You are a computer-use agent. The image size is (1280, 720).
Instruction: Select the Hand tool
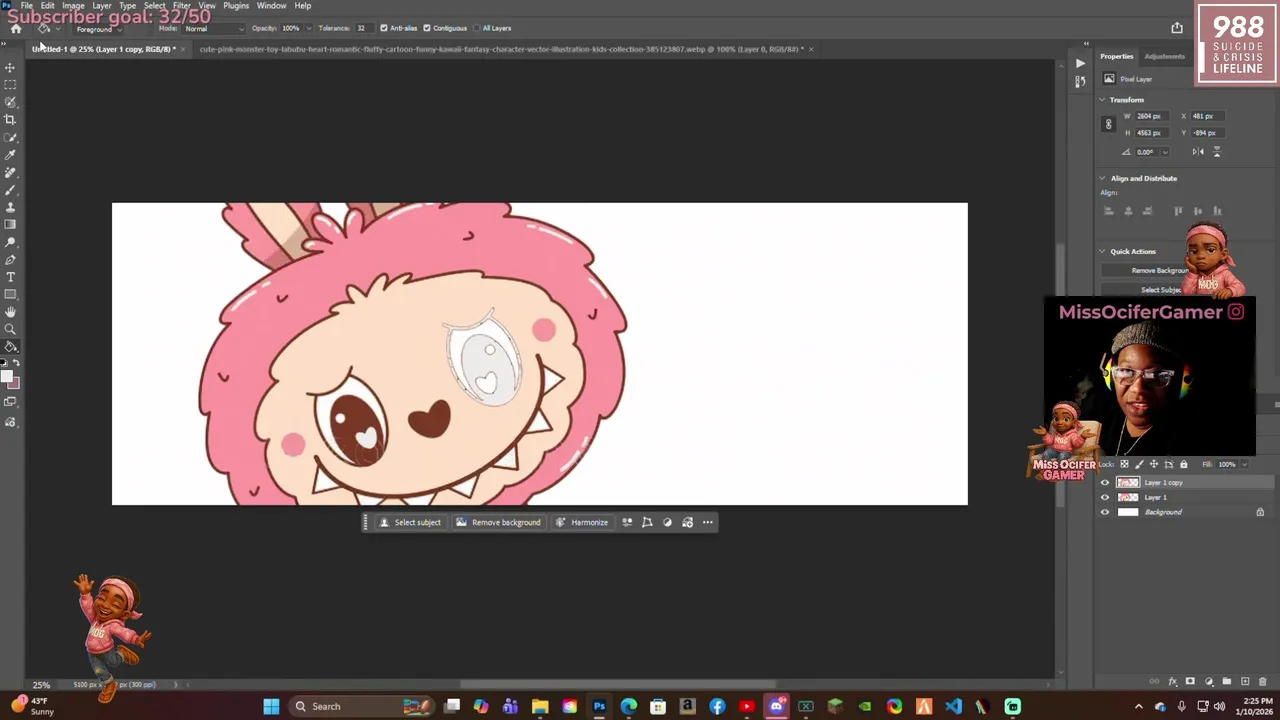tap(10, 312)
